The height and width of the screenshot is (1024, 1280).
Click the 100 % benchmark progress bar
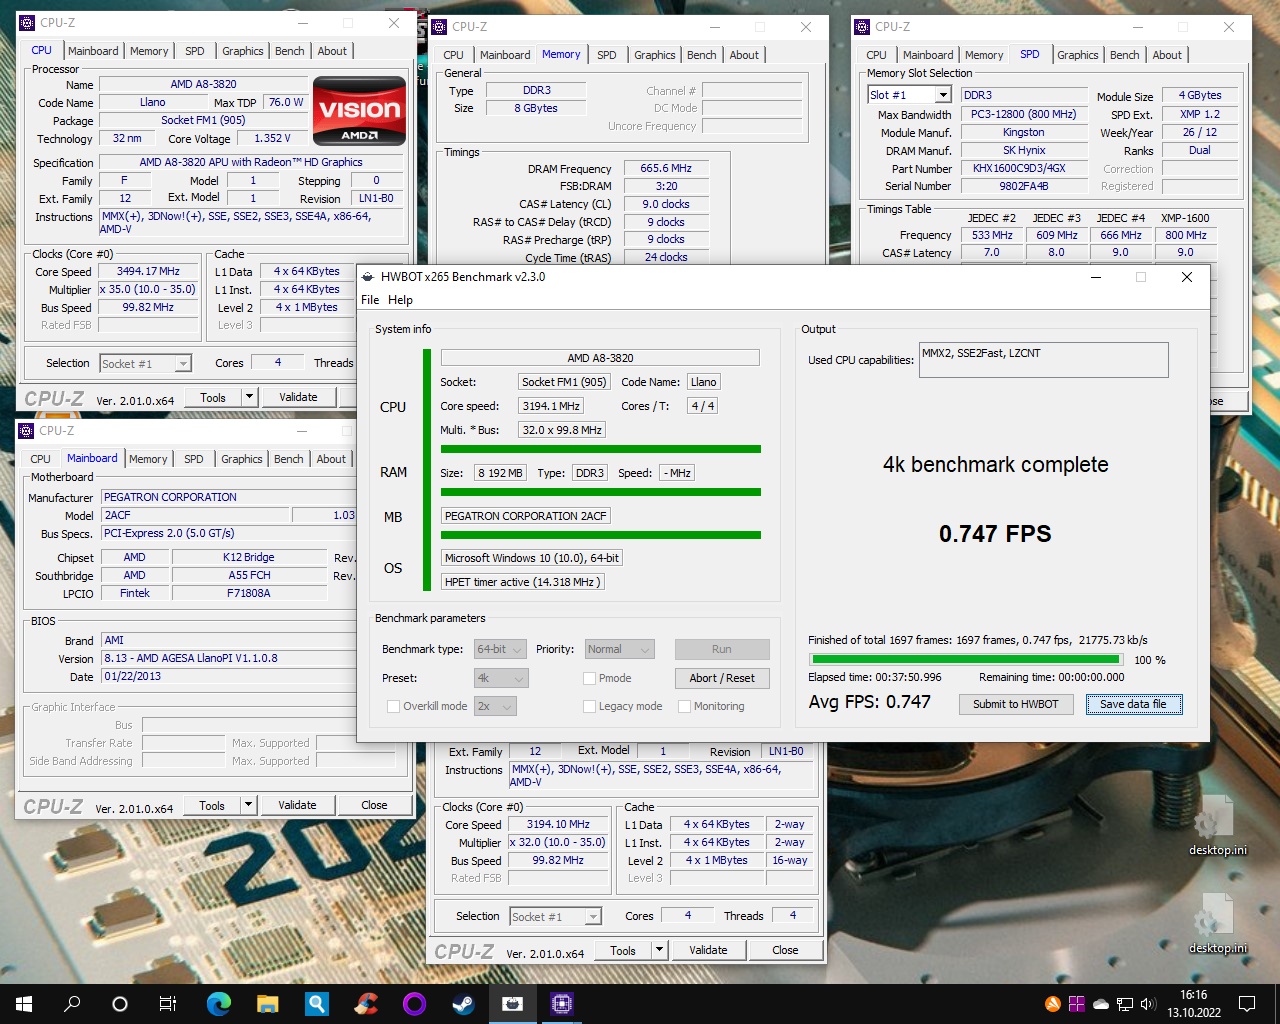click(x=965, y=659)
